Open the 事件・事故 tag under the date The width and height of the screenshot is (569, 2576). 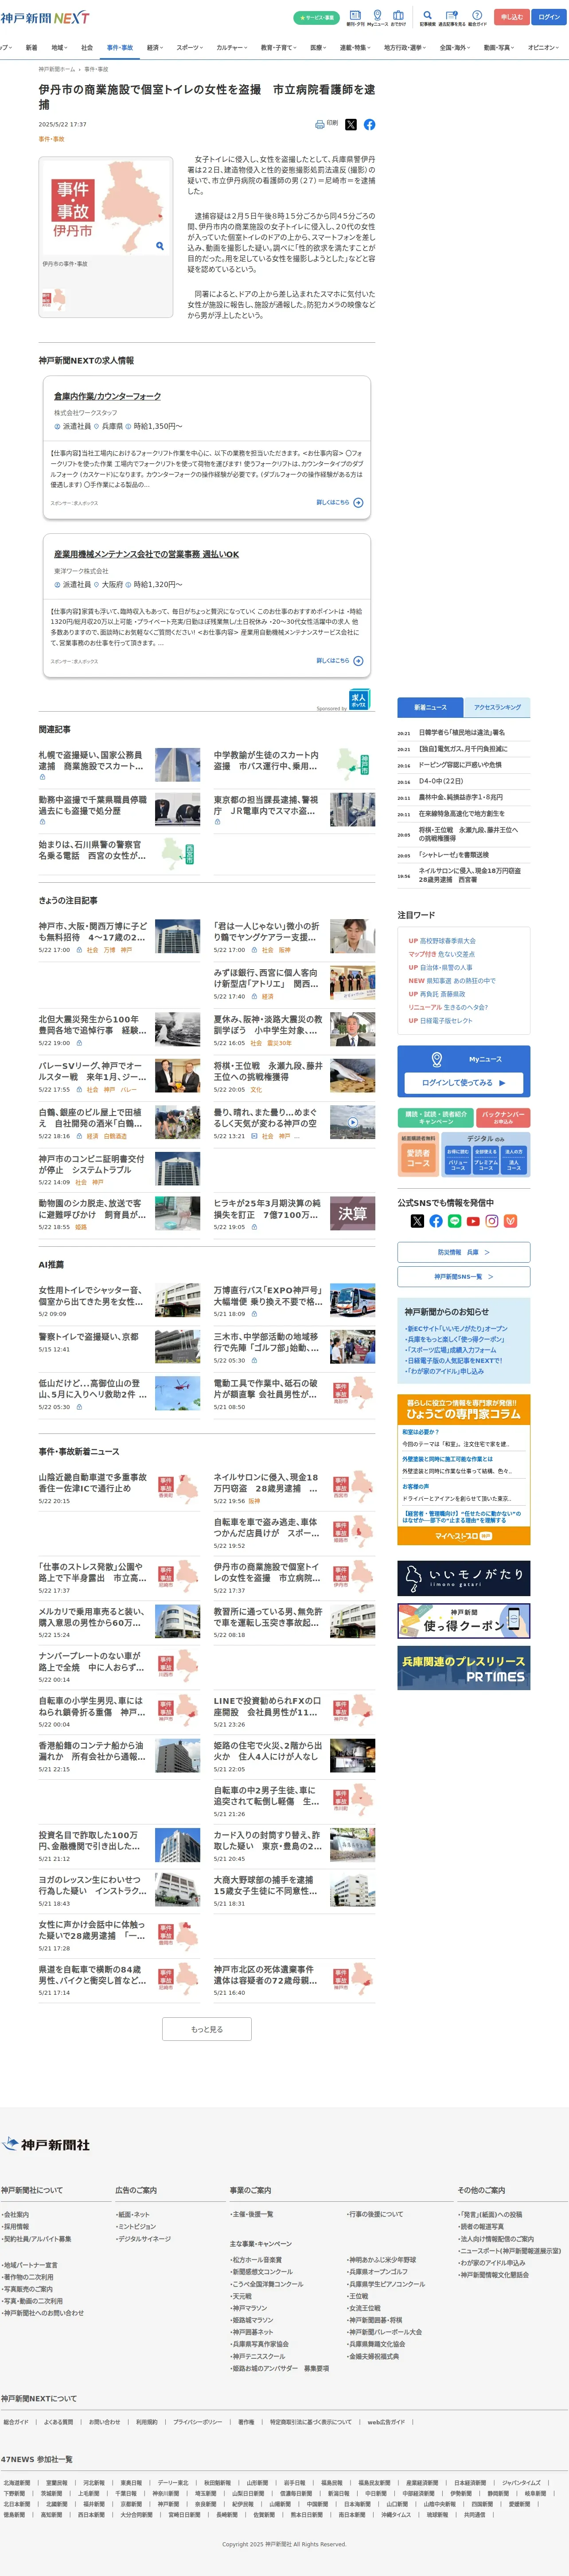(51, 139)
